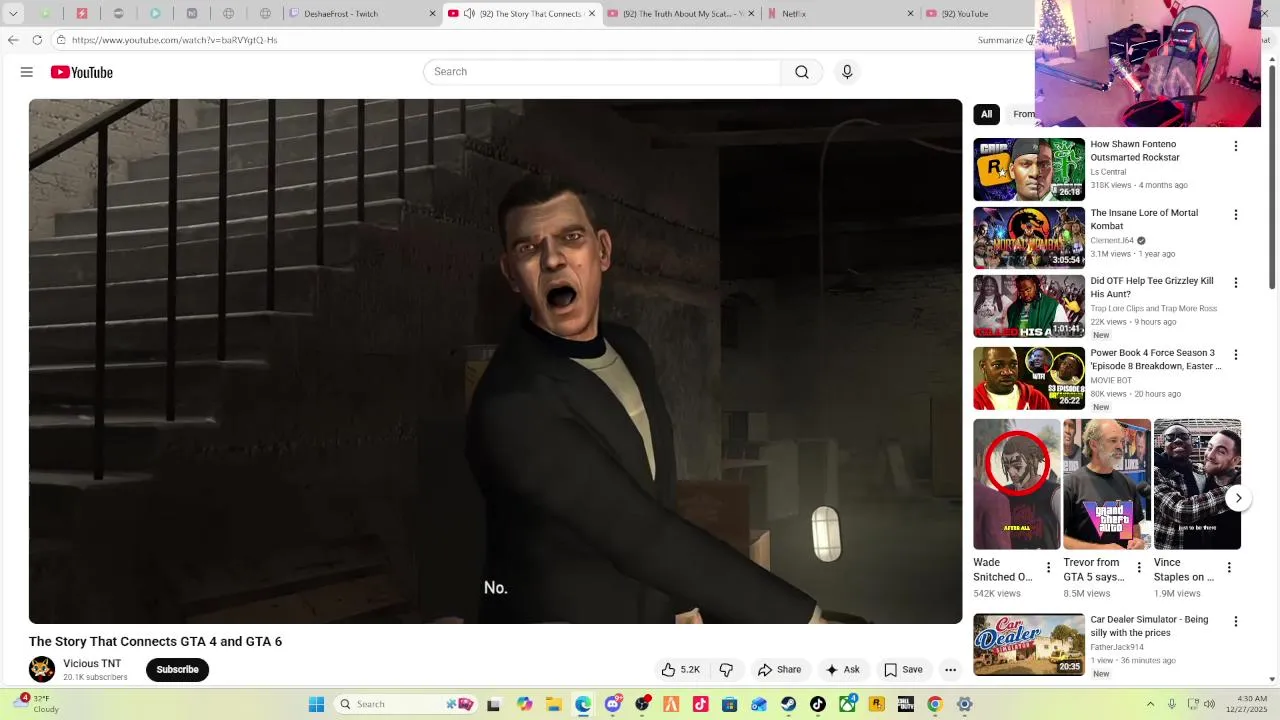This screenshot has height=720, width=1280.
Task: Open options for Insane Lore of Mortal Kombat
Action: pos(1236,215)
